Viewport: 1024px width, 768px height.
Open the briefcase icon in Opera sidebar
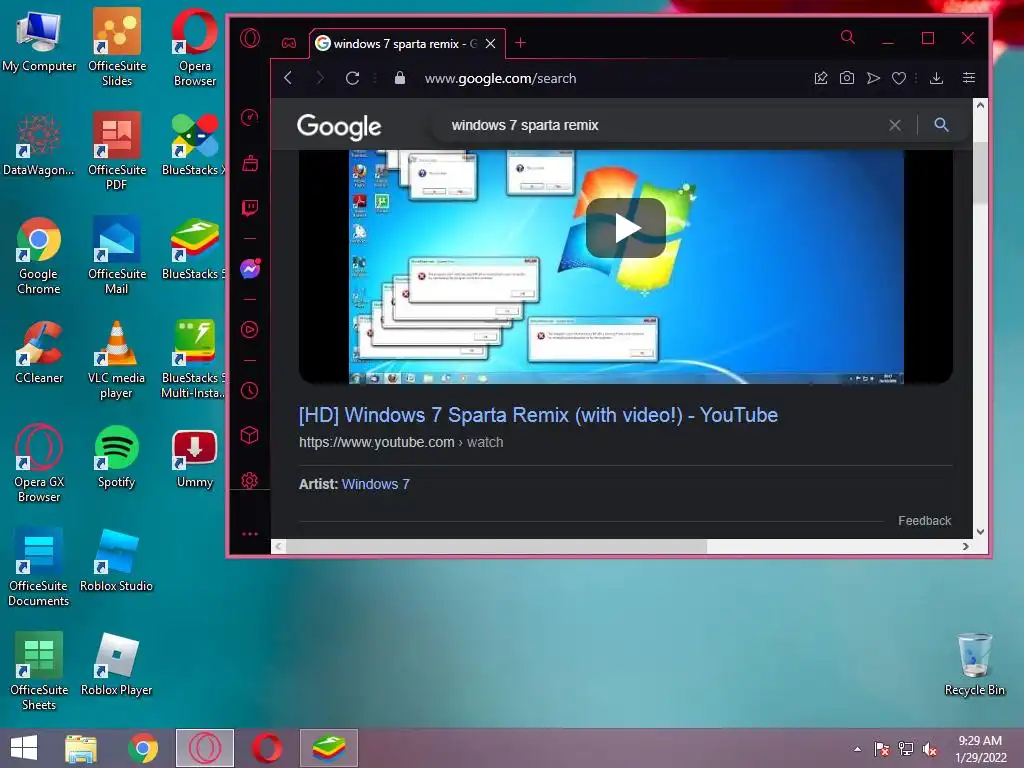(249, 163)
